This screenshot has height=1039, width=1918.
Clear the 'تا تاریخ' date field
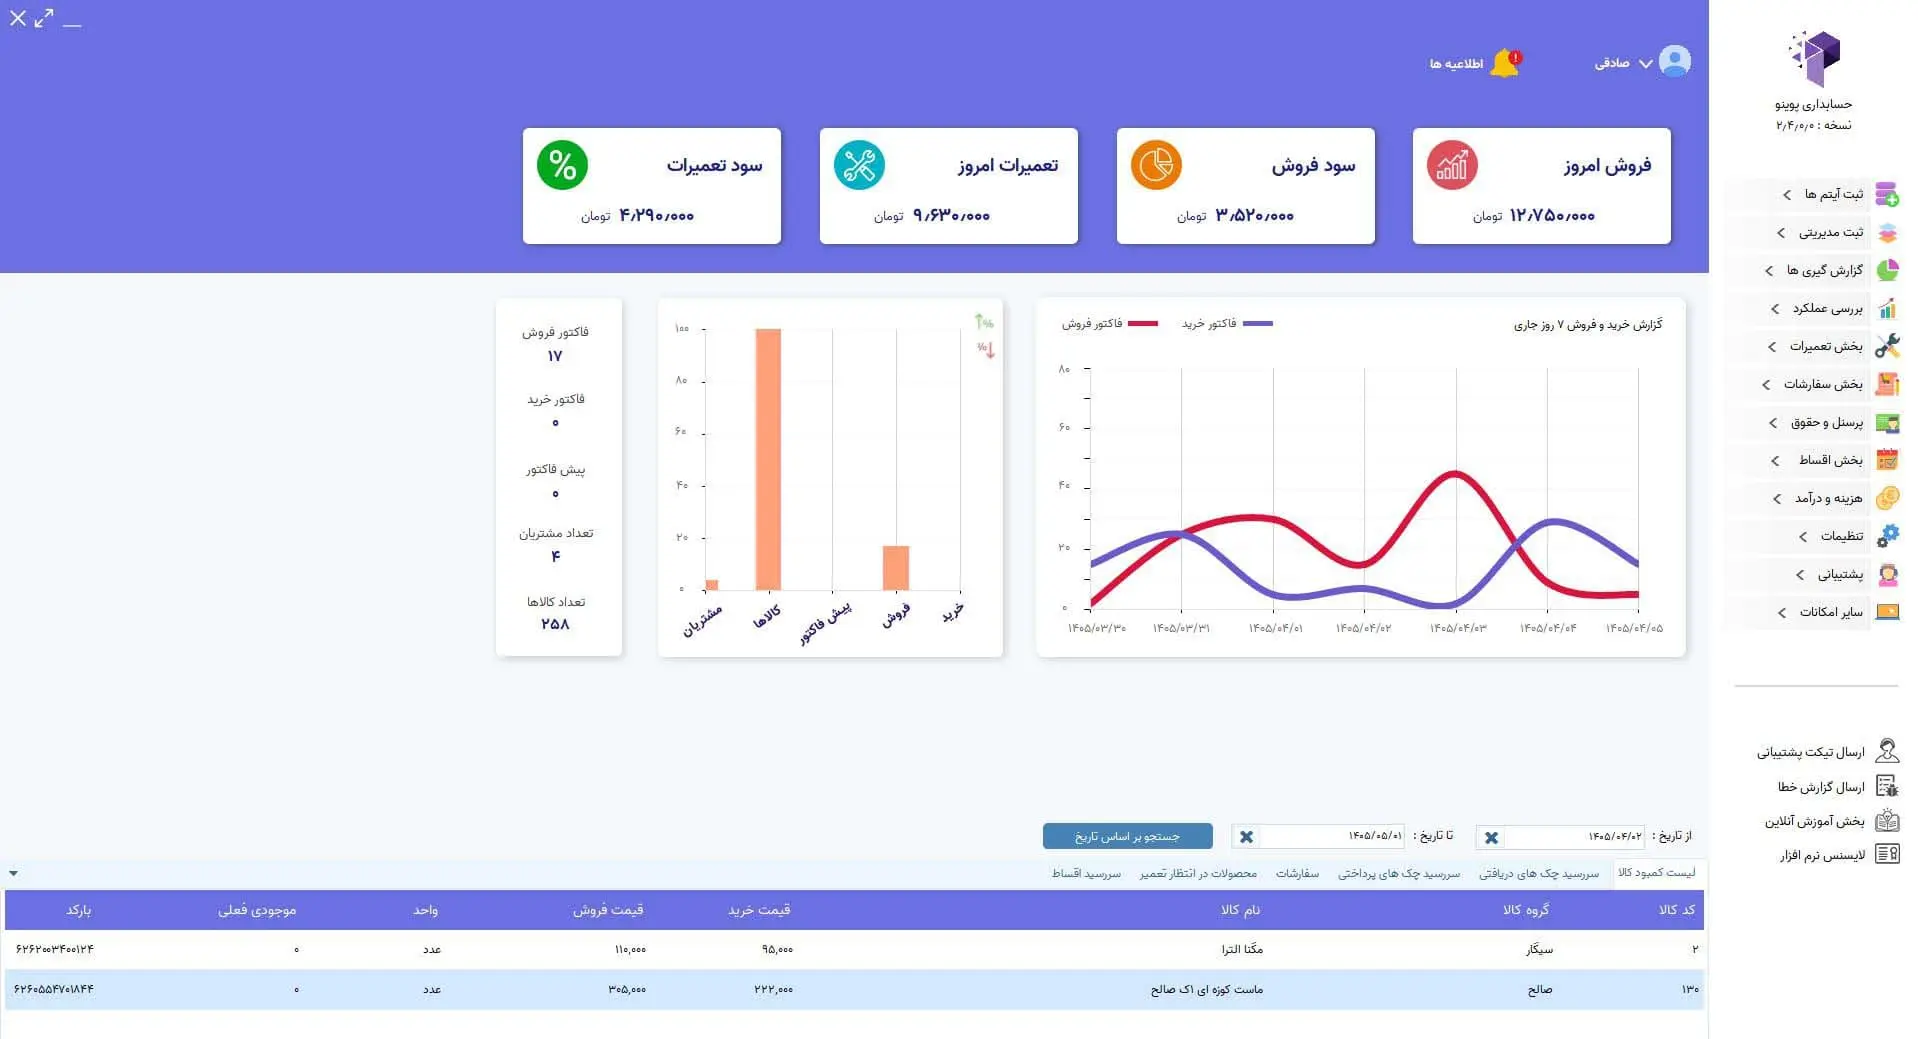pos(1246,837)
